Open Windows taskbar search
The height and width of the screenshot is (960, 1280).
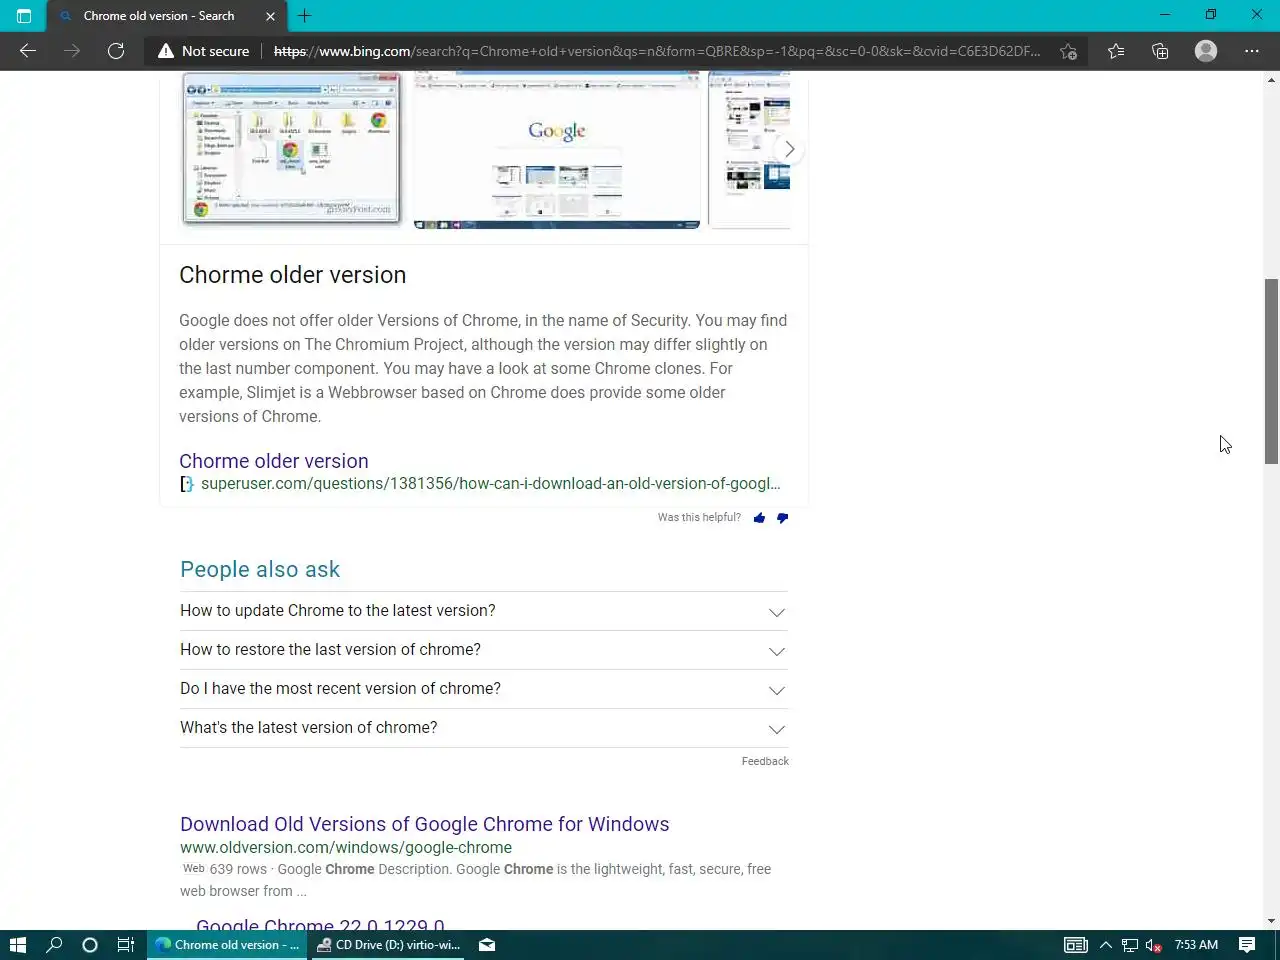[54, 945]
